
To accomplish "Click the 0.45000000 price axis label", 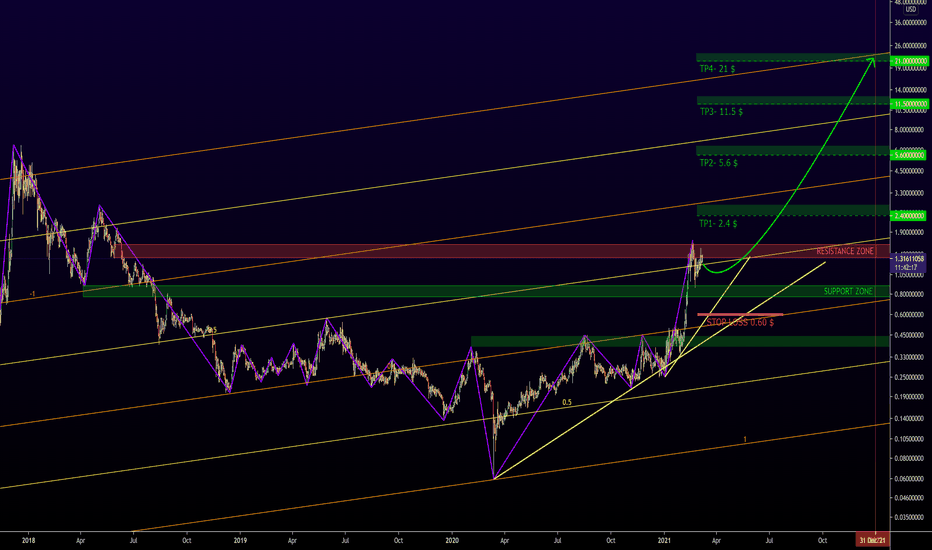I will tap(909, 335).
